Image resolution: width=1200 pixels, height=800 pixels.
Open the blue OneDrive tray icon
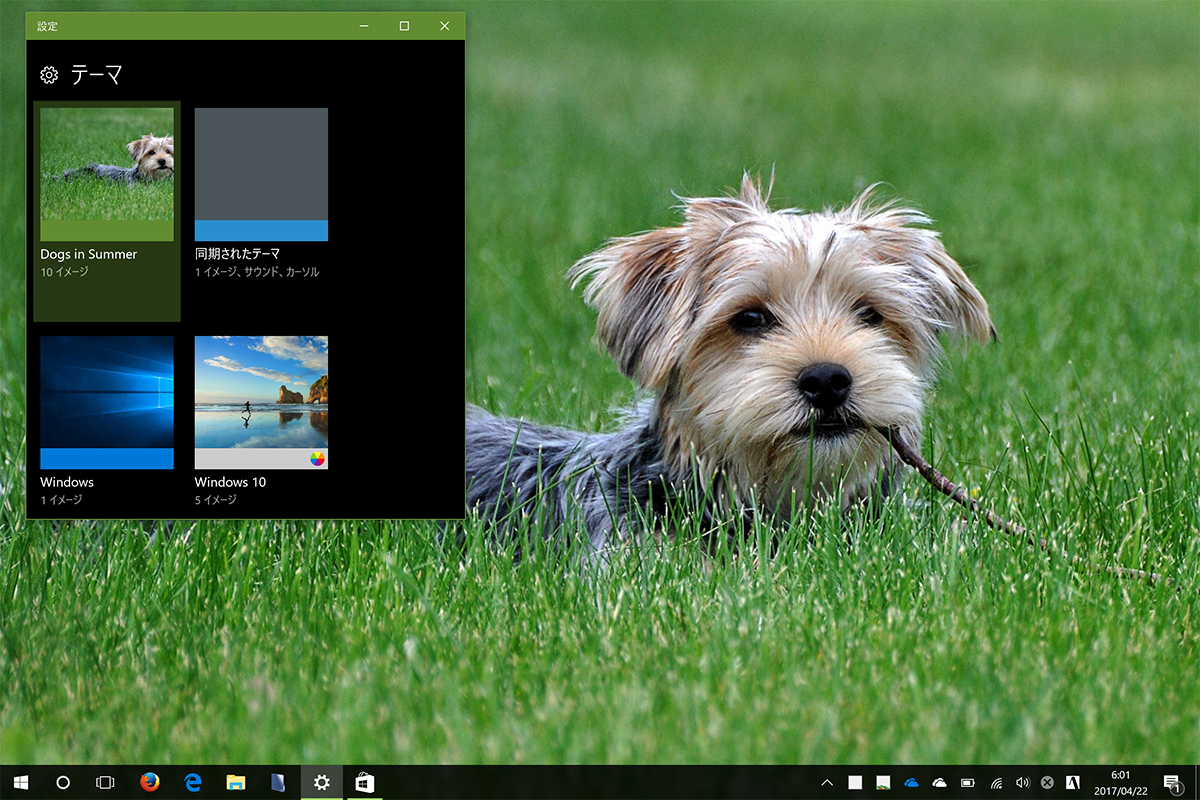(x=911, y=782)
